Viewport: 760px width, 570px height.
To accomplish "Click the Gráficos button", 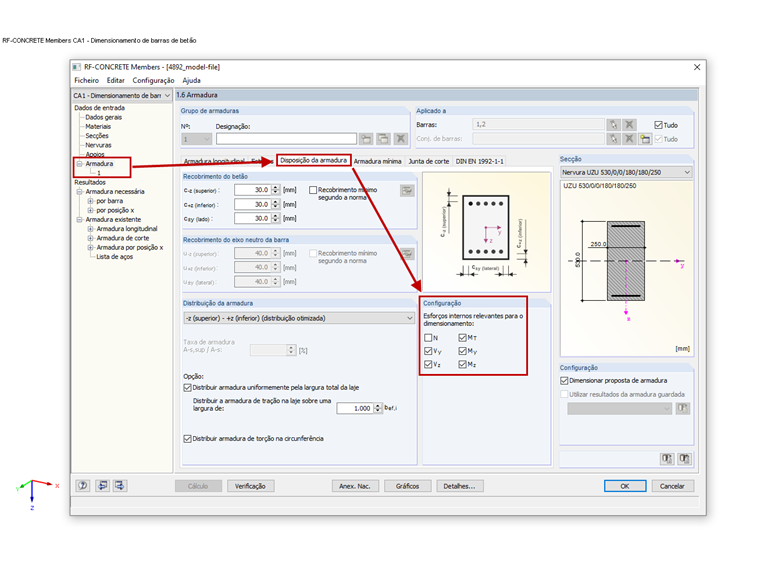I will (x=407, y=486).
